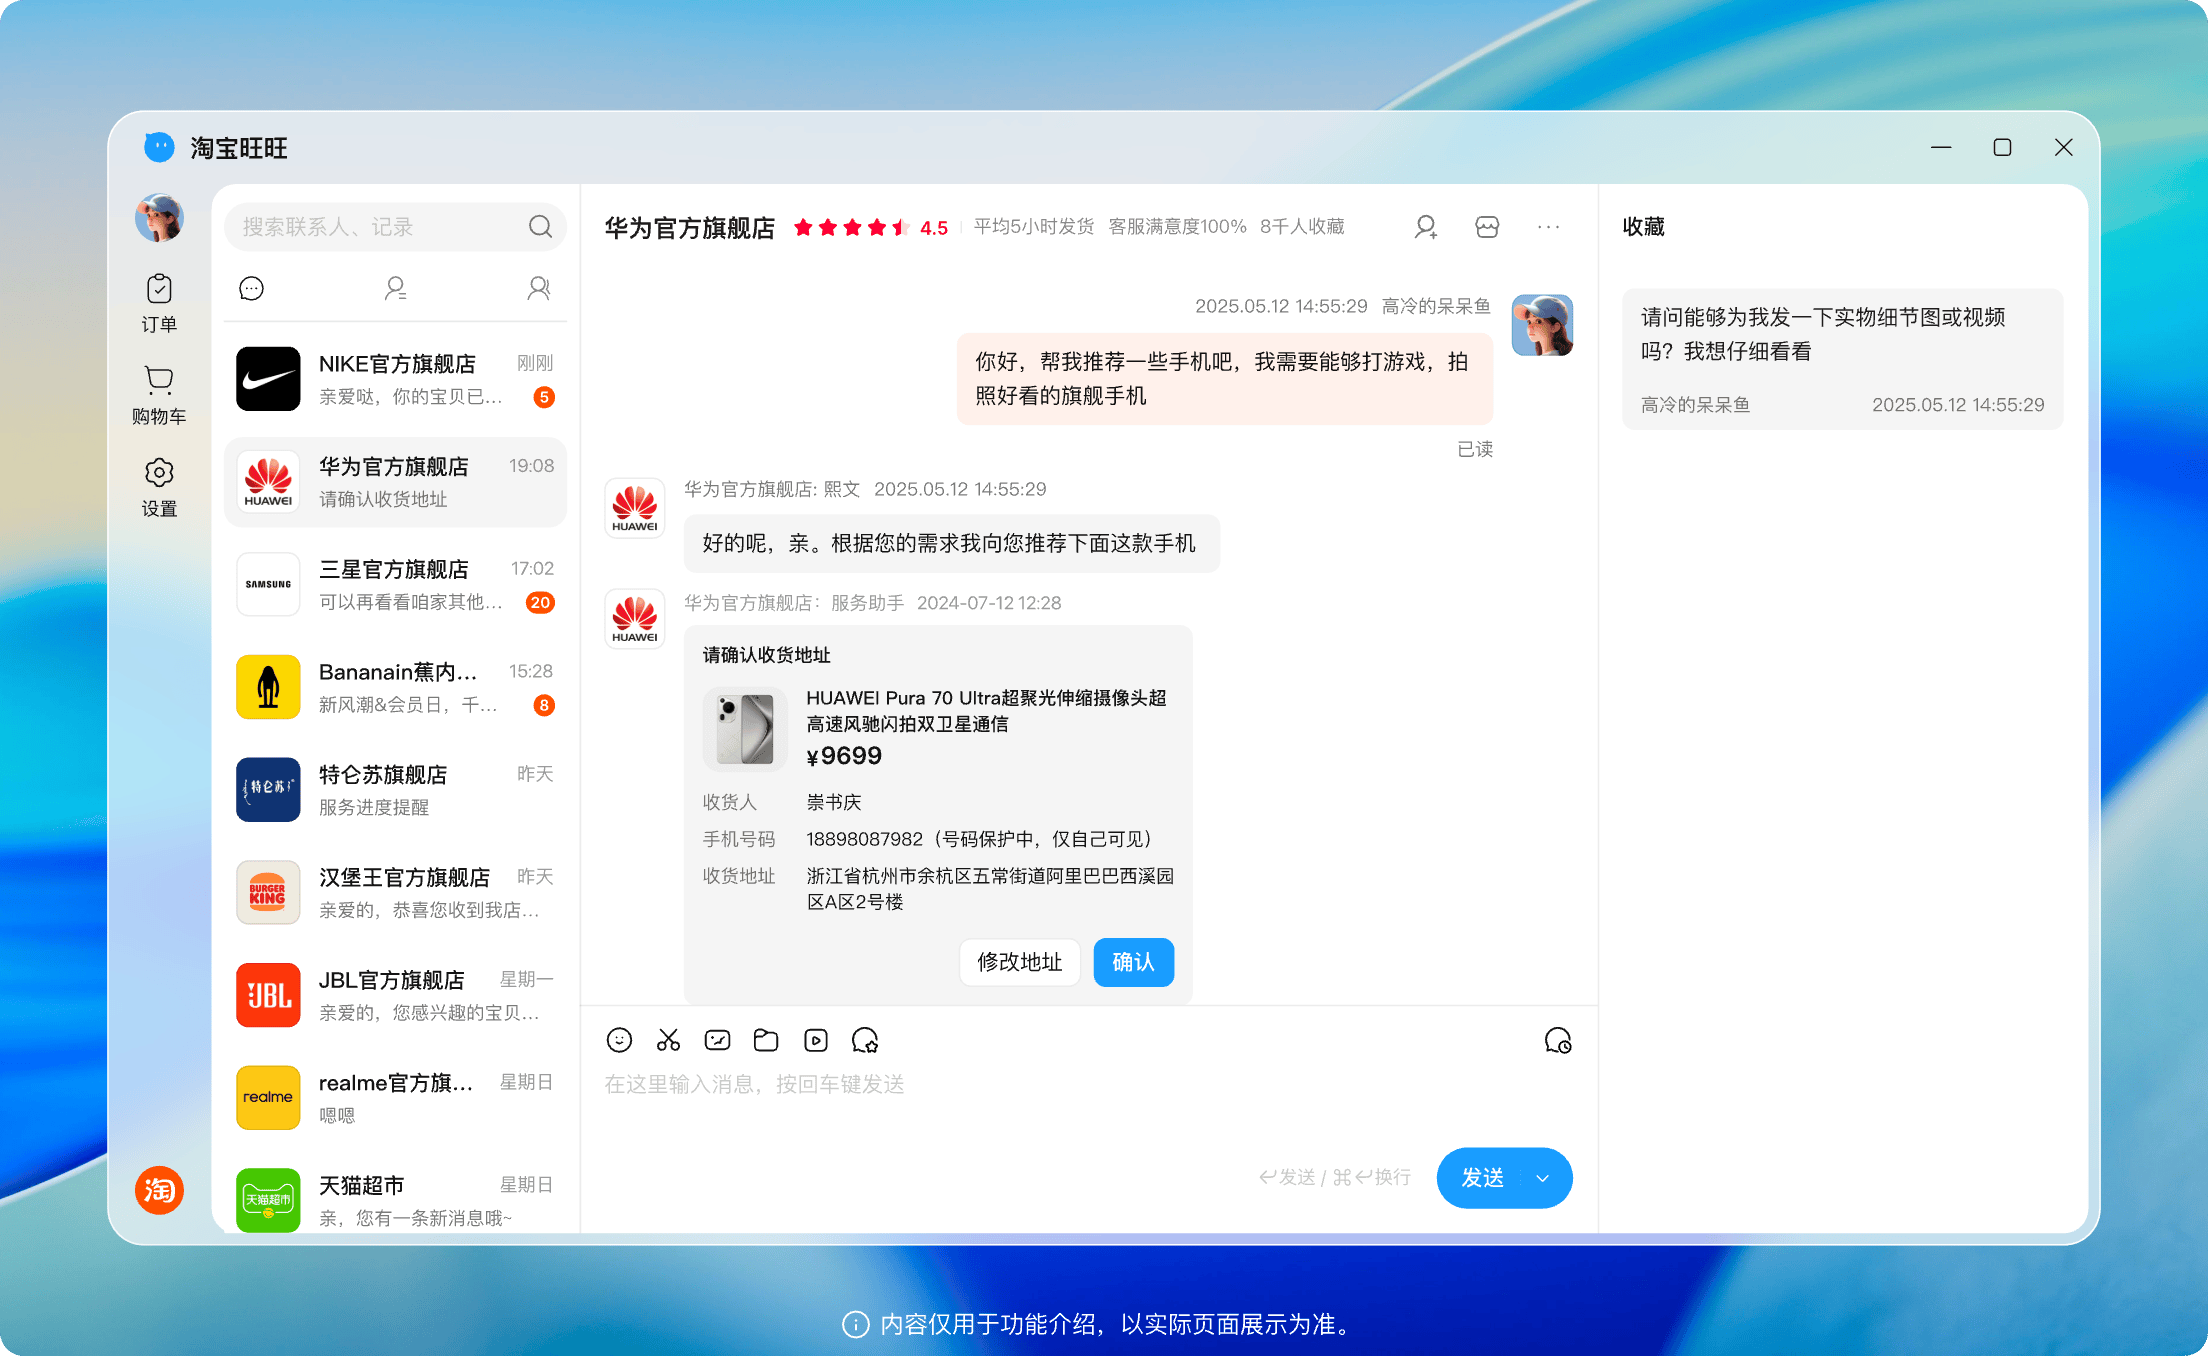Open the Bananain蕉内 conversation
2208x1356 pixels.
click(x=395, y=687)
